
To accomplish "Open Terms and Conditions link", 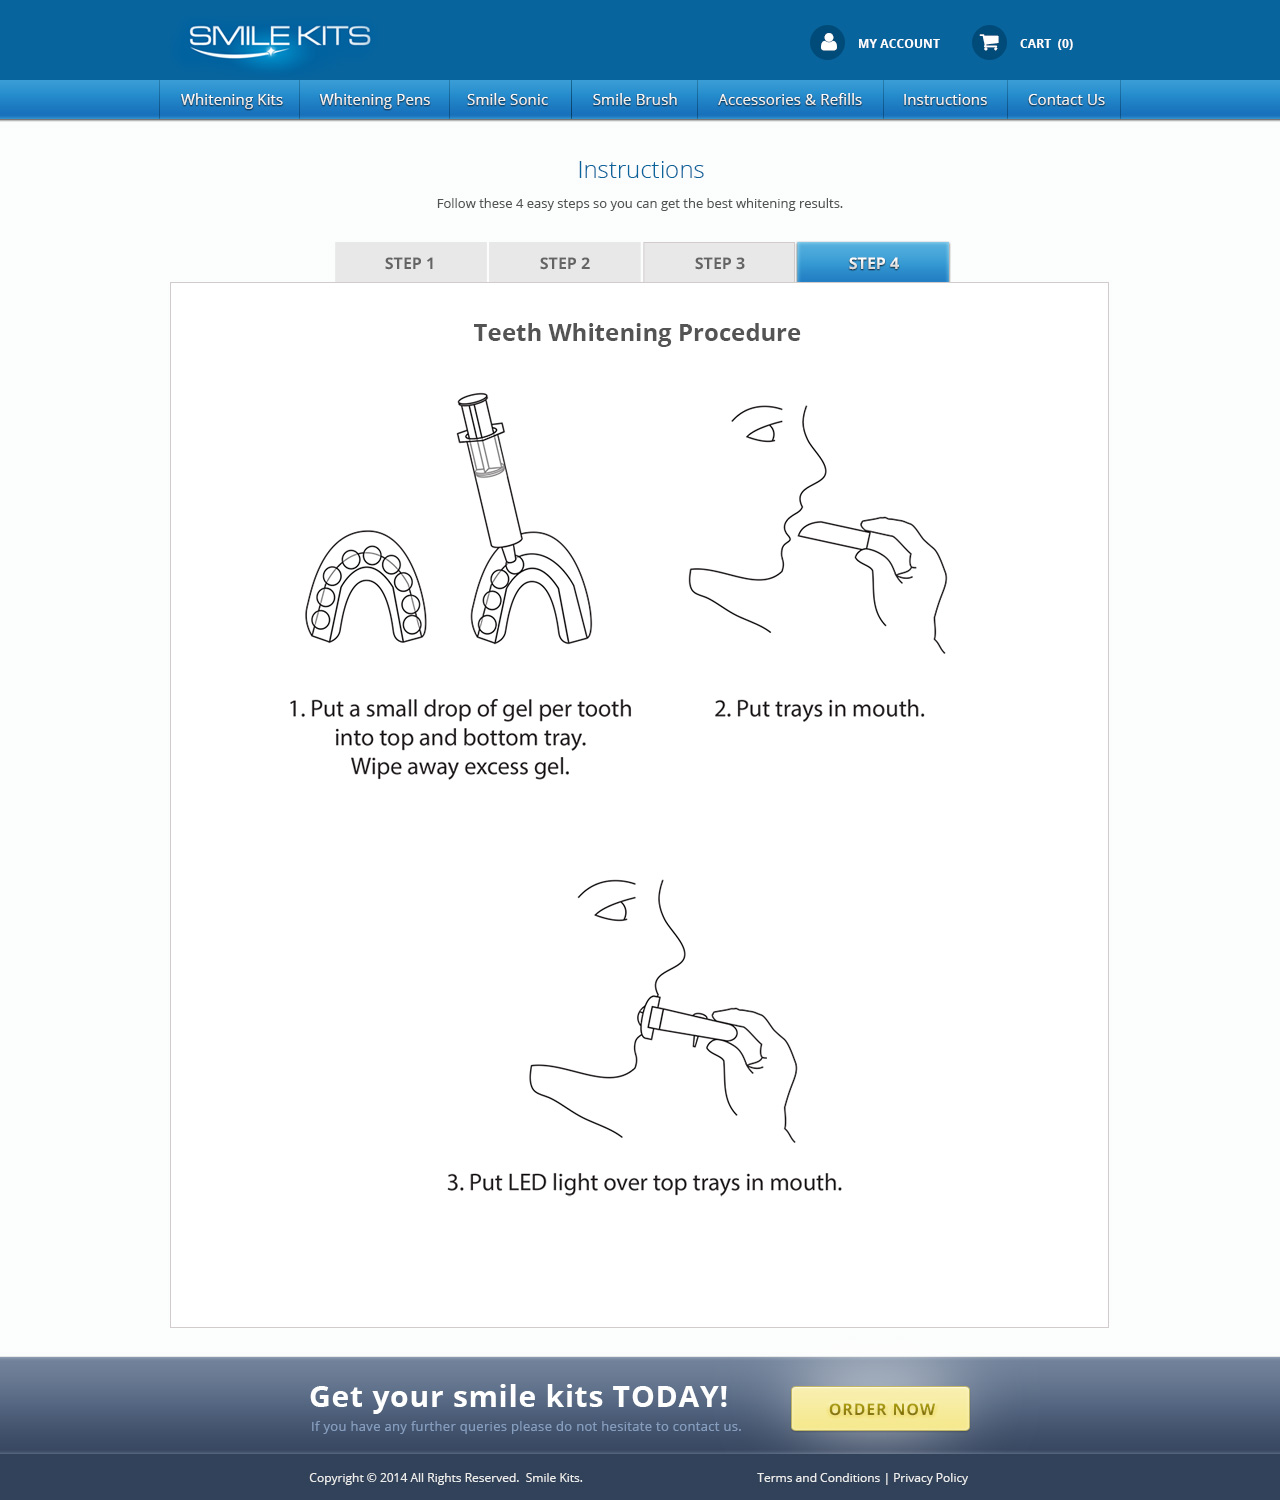I will pos(818,1478).
